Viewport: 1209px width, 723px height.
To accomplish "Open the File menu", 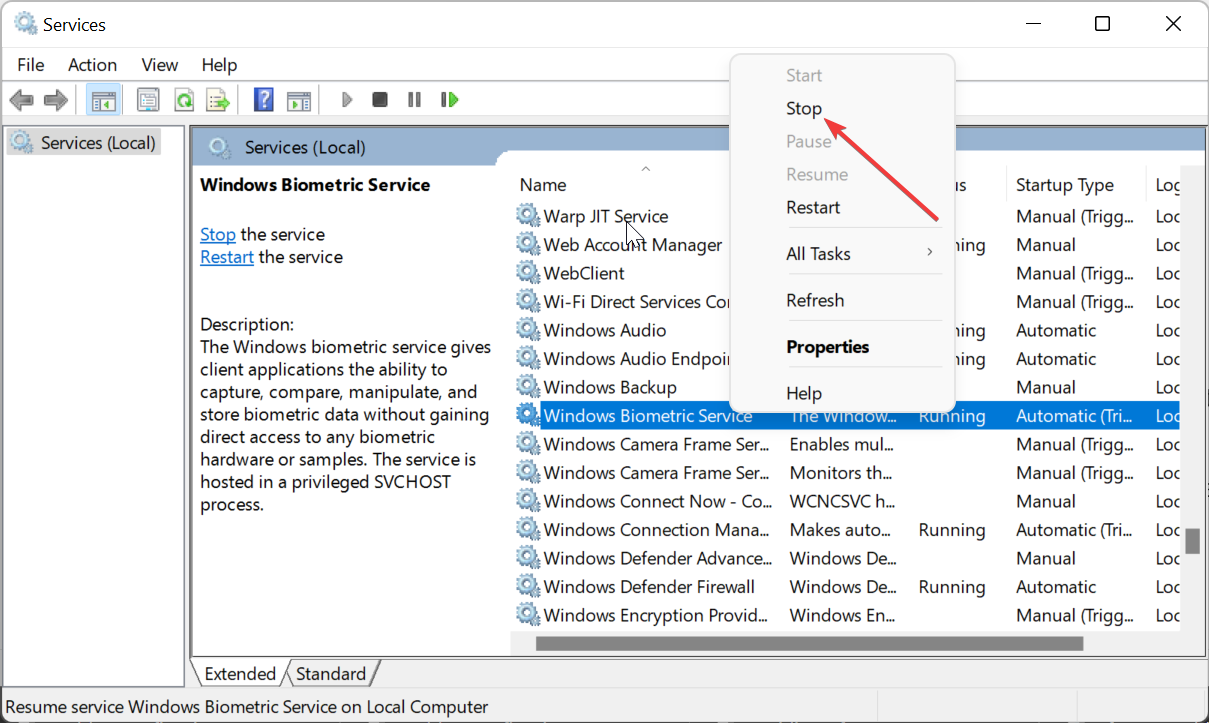I will tap(31, 64).
